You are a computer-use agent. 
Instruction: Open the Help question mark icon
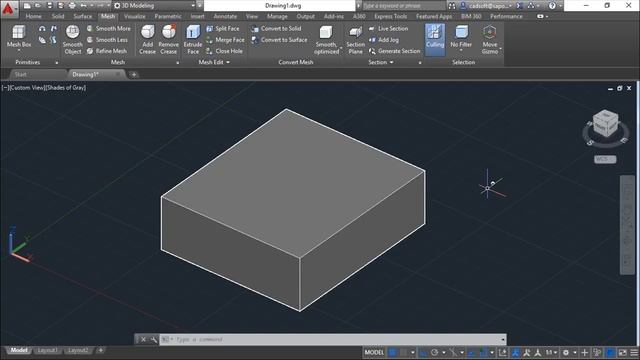[552, 6]
